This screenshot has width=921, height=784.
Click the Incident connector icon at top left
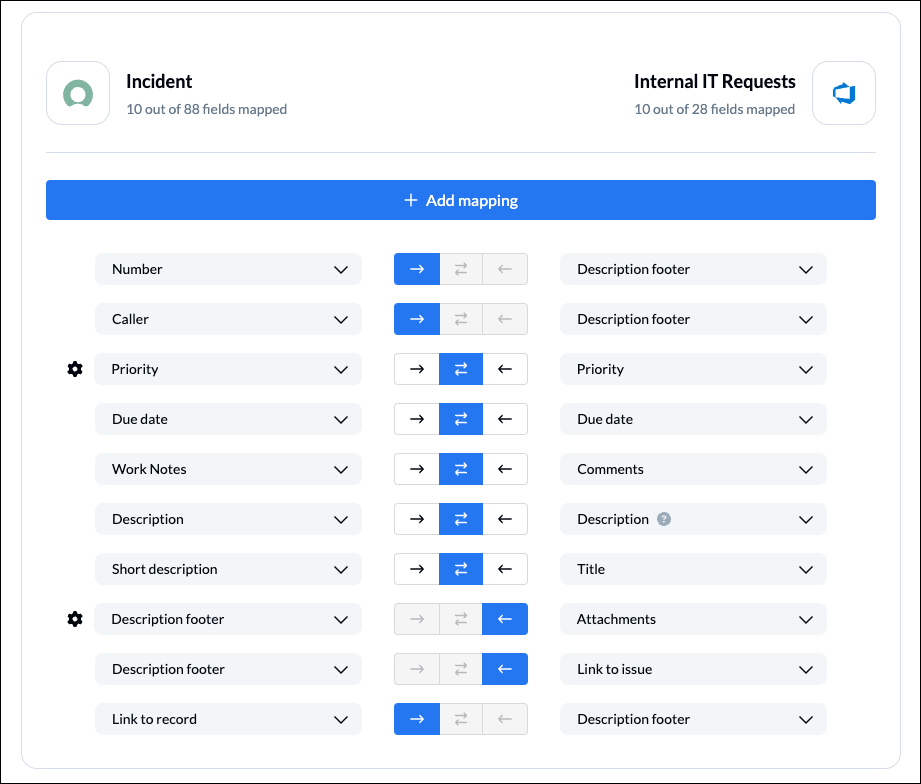78,92
